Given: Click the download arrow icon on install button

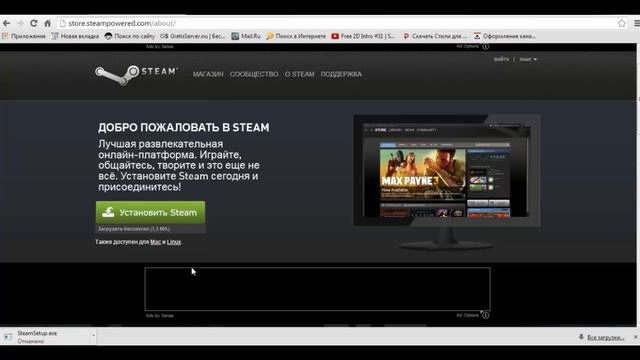Looking at the screenshot, I should coord(108,212).
